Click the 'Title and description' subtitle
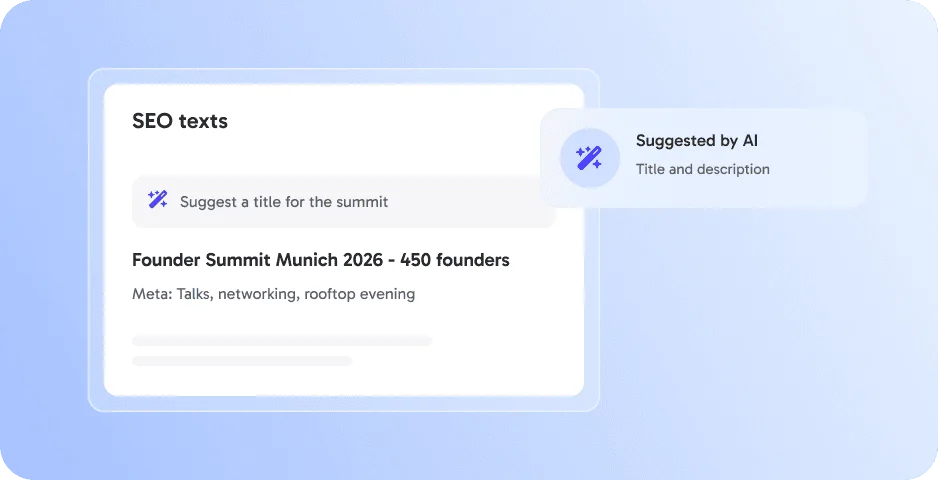The image size is (938, 480). coord(703,169)
